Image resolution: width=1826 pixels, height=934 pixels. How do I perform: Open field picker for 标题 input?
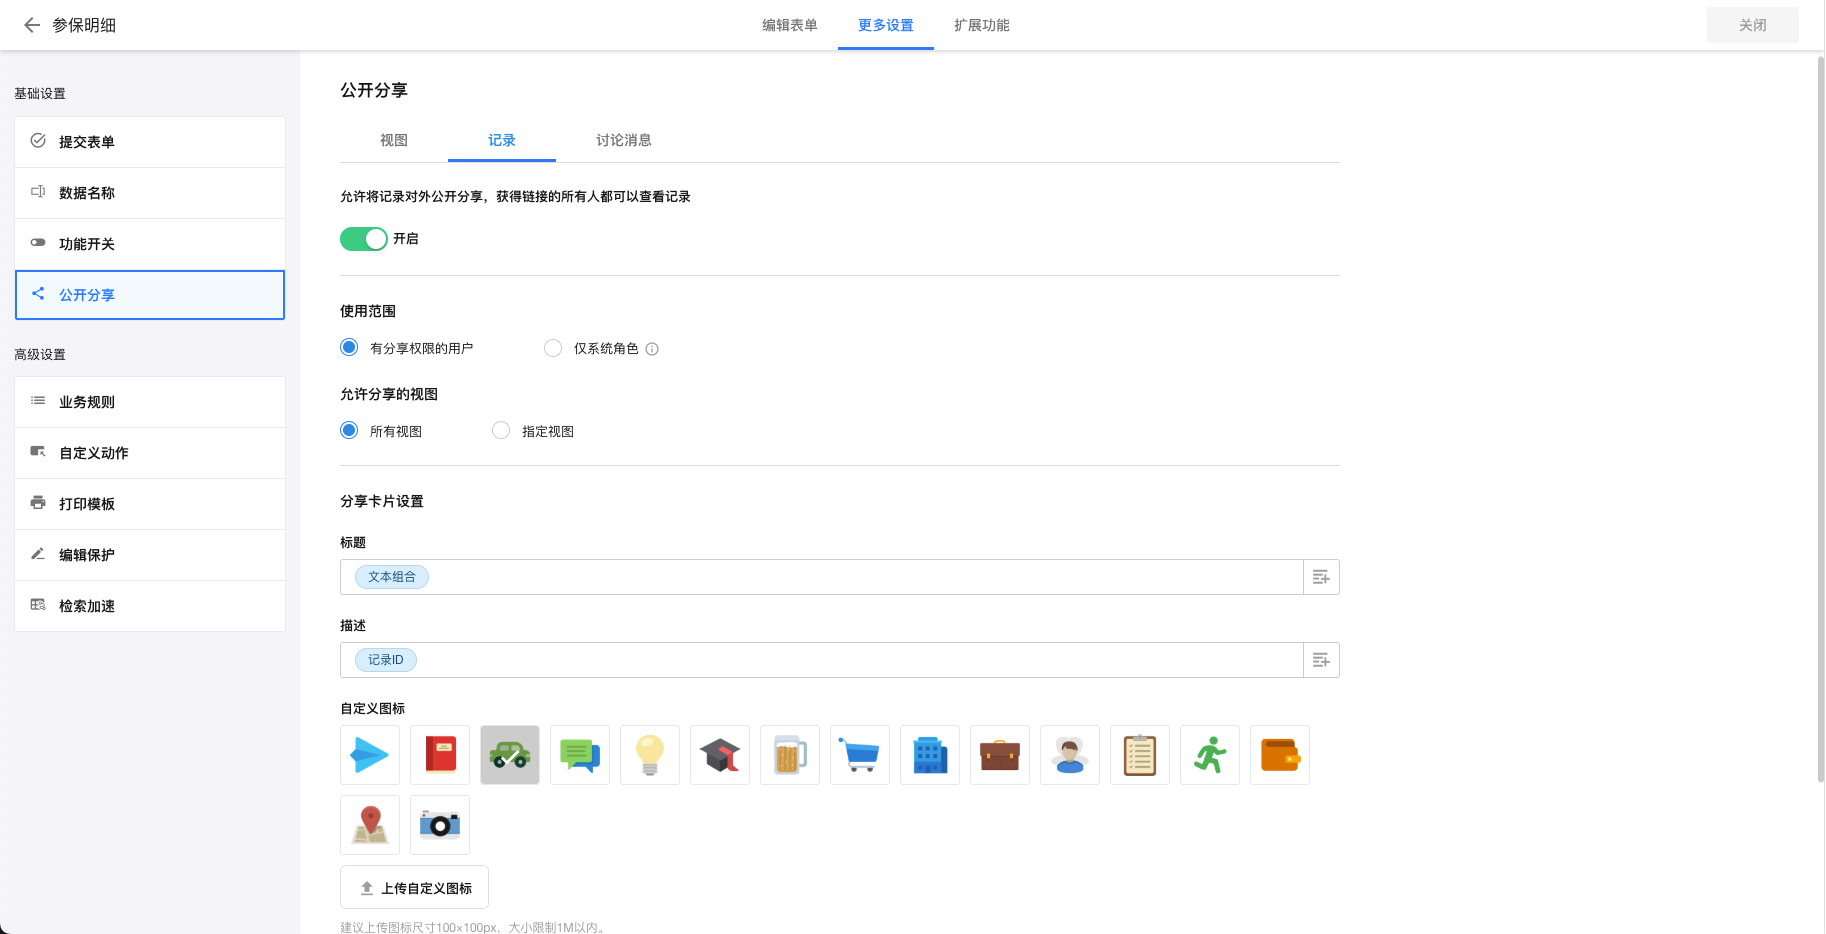click(x=1321, y=577)
